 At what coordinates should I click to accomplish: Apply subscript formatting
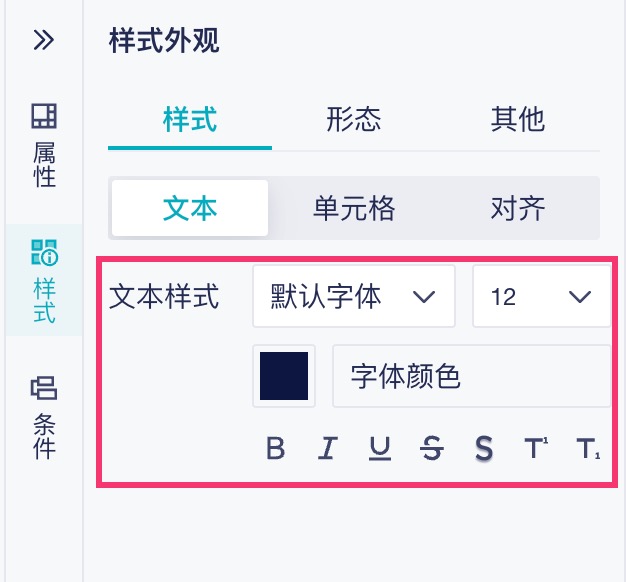[x=588, y=449]
